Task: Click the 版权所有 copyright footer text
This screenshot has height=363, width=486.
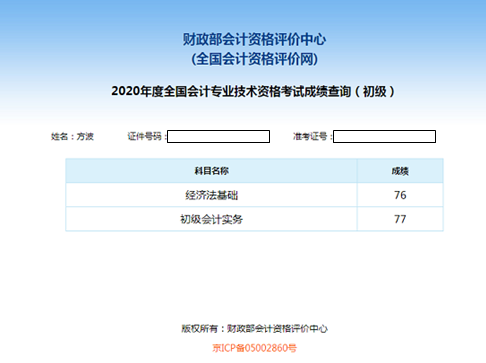Action: [254, 329]
